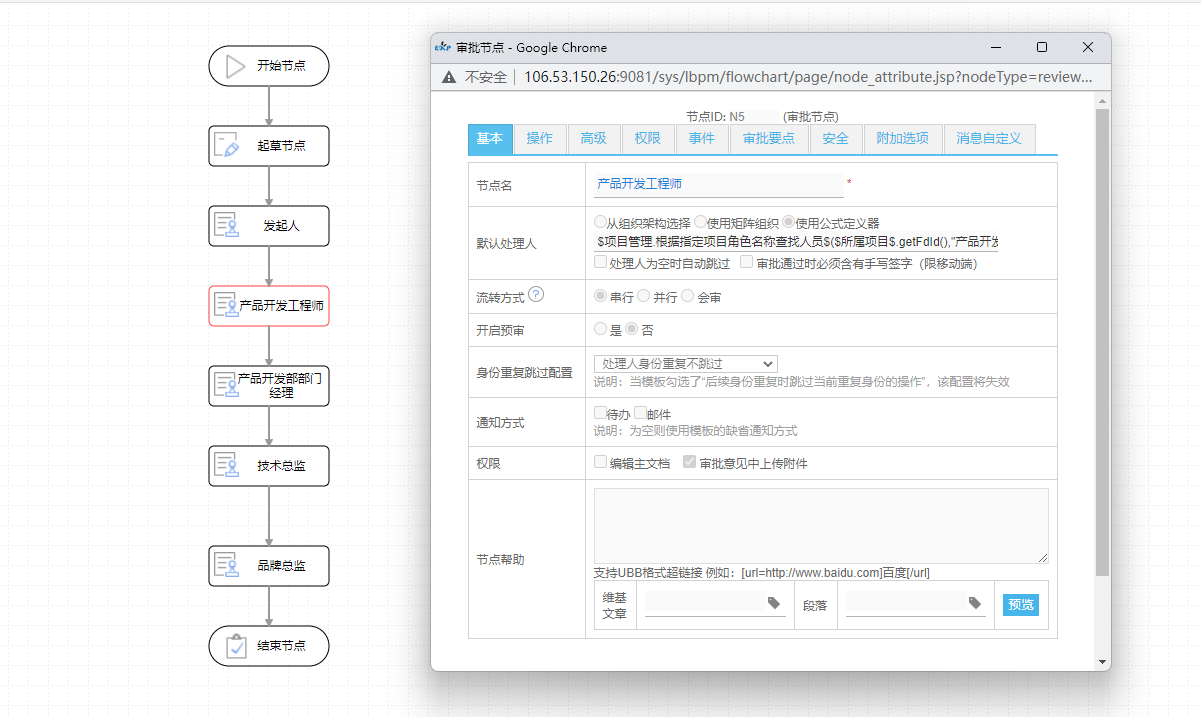Viewport: 1201px width, 717px height.
Task: Select the 开始节点 flowchart node
Action: tap(269, 66)
